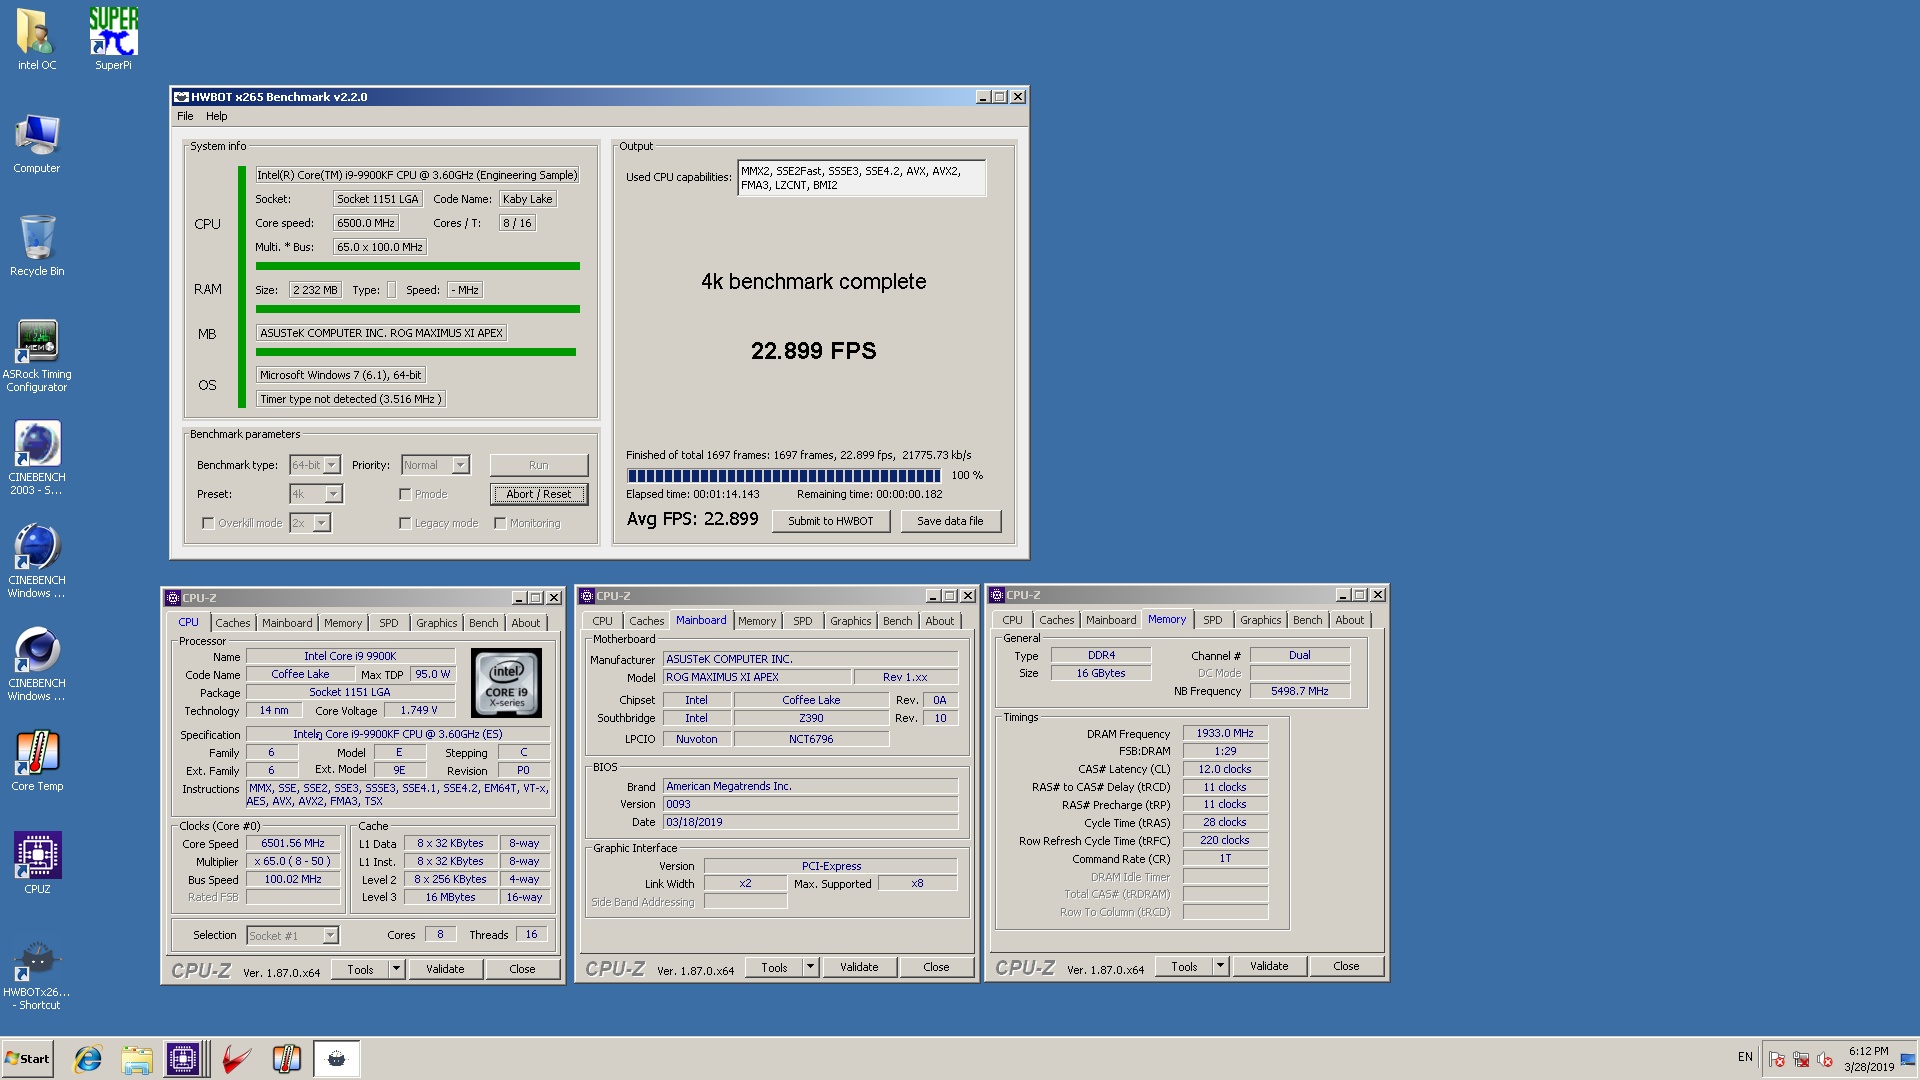
Task: Click Validate in left CPU-Z window
Action: click(x=445, y=969)
